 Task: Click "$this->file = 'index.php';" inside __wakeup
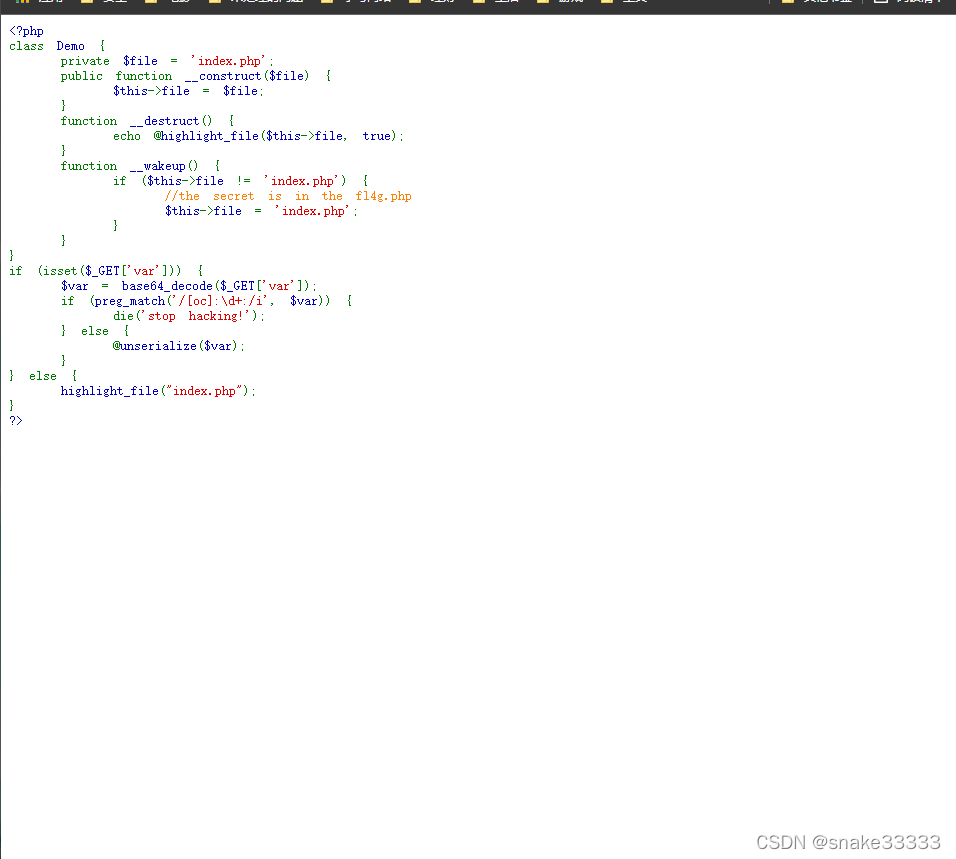(261, 211)
